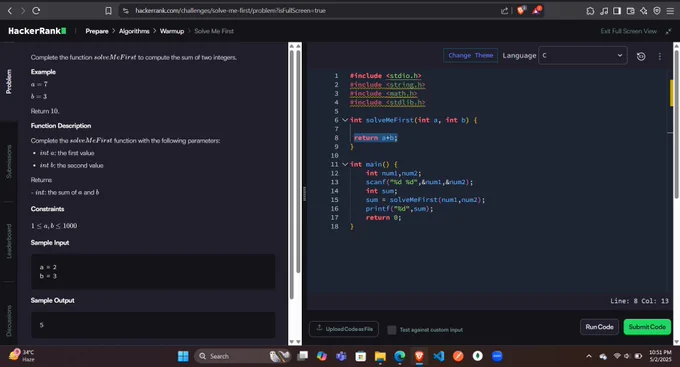Go back with the browser back arrow
The image size is (680, 367).
point(10,11)
